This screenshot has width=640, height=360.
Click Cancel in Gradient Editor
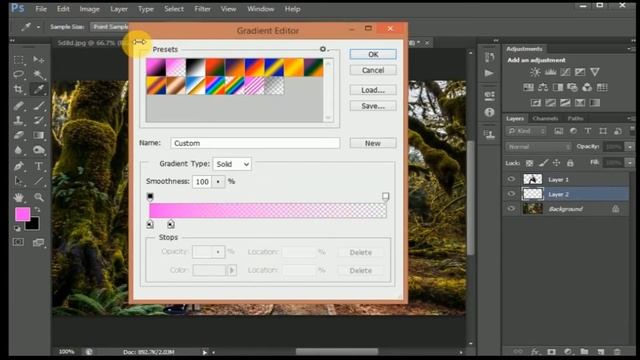pos(373,70)
